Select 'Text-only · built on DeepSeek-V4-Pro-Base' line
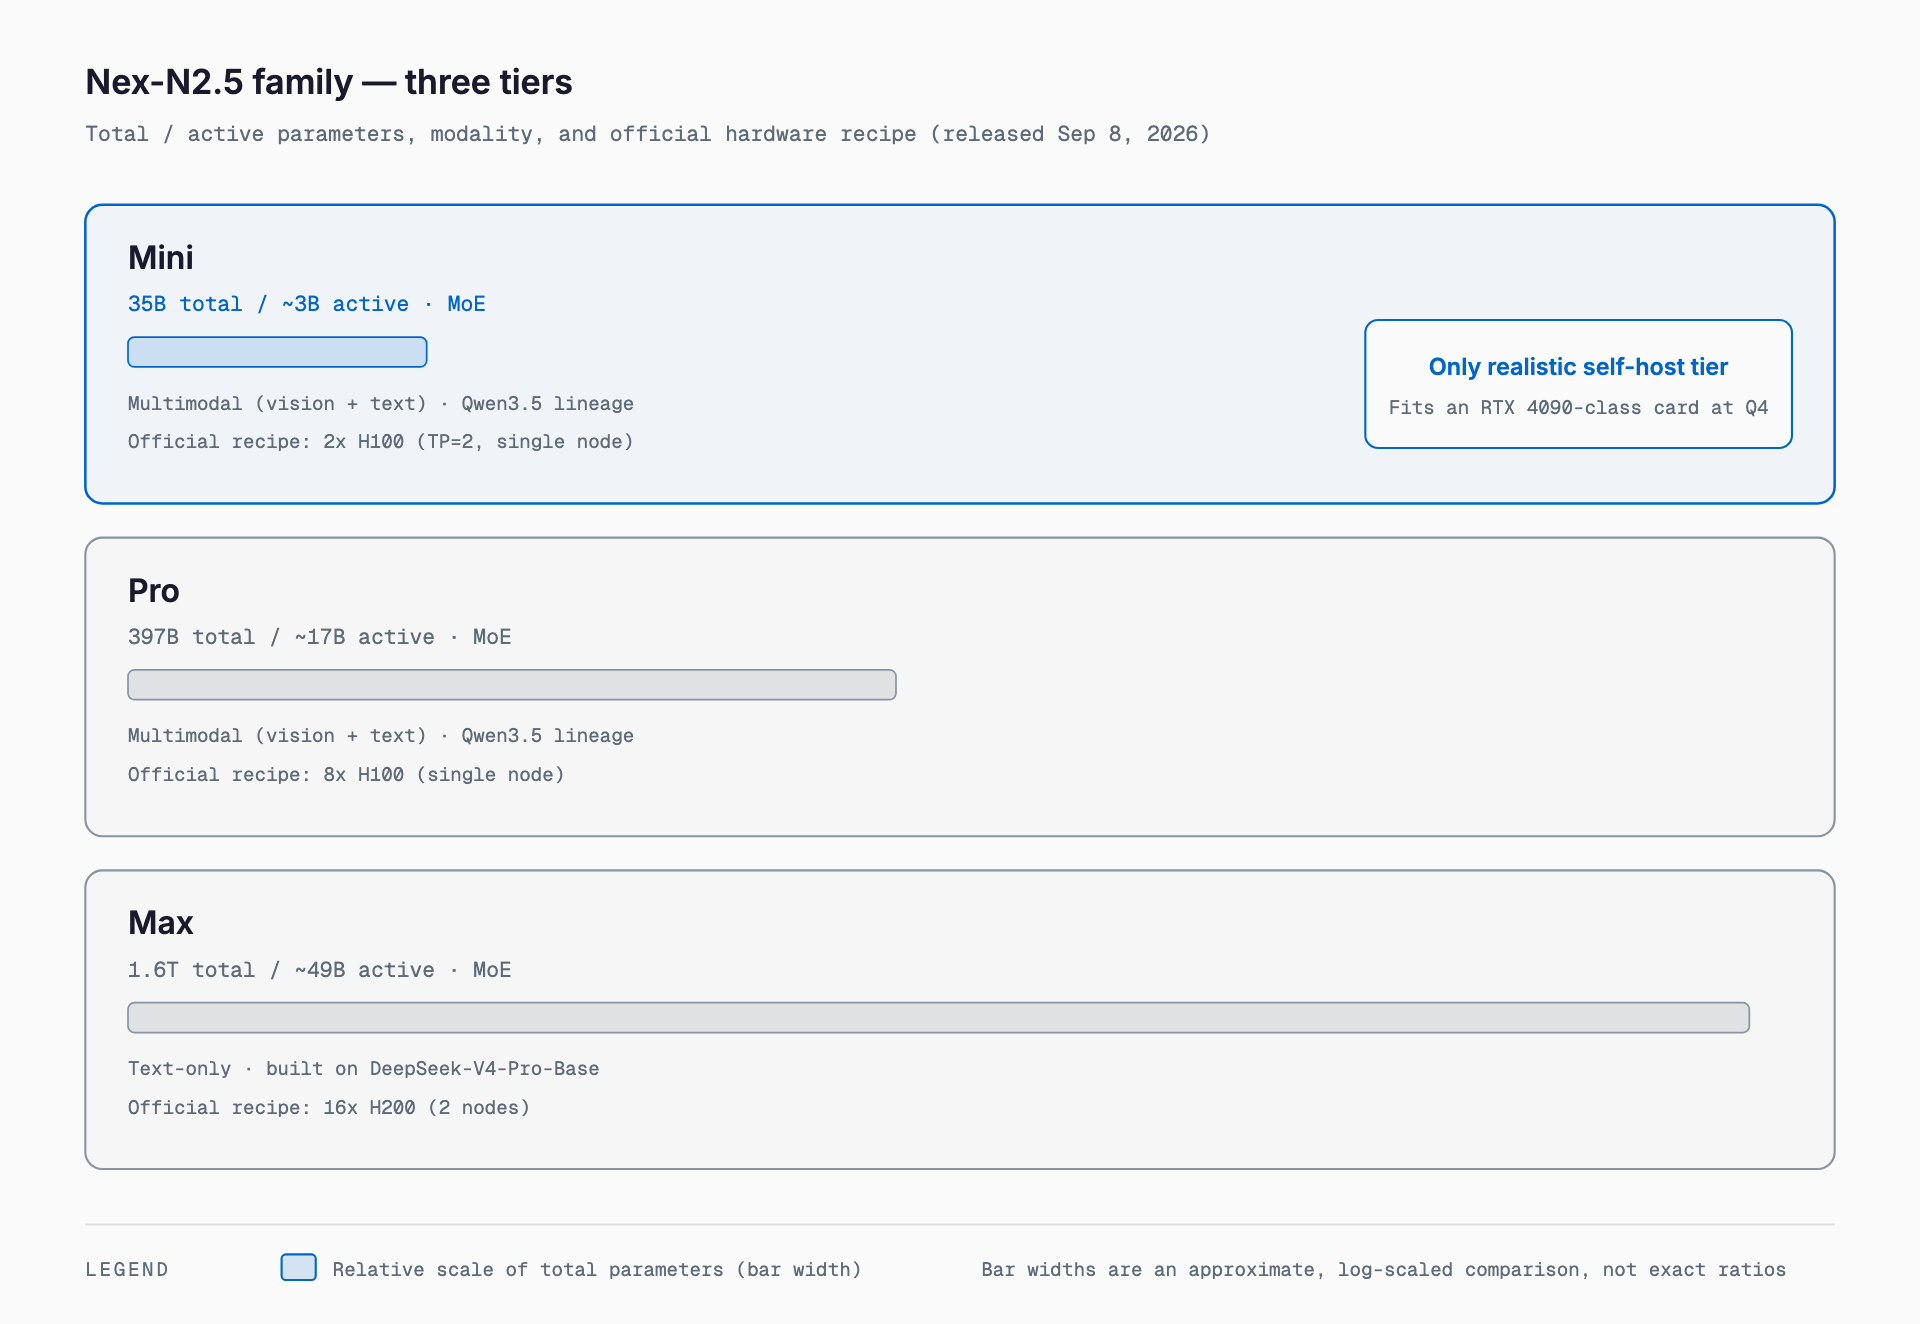Screen dimensions: 1920x1324 point(364,1069)
